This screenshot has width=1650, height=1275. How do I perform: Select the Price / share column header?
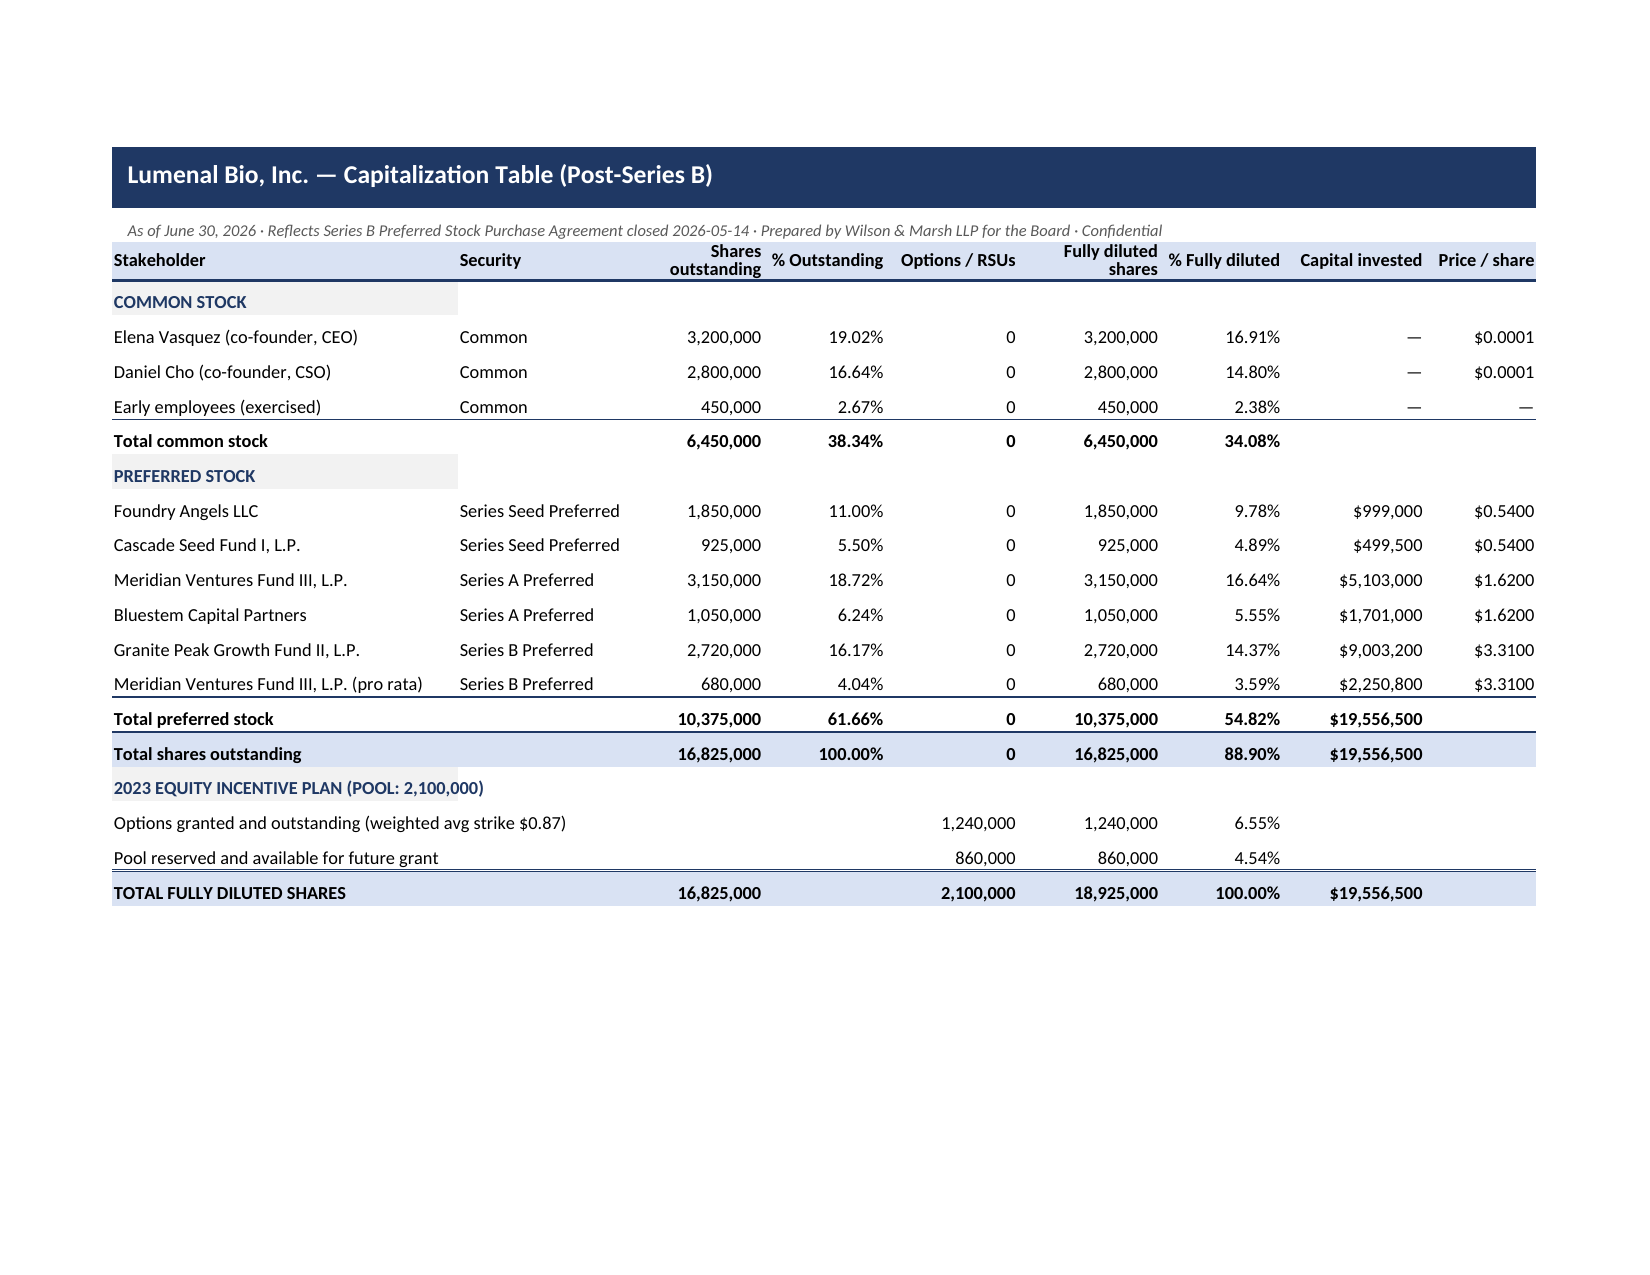click(x=1486, y=260)
